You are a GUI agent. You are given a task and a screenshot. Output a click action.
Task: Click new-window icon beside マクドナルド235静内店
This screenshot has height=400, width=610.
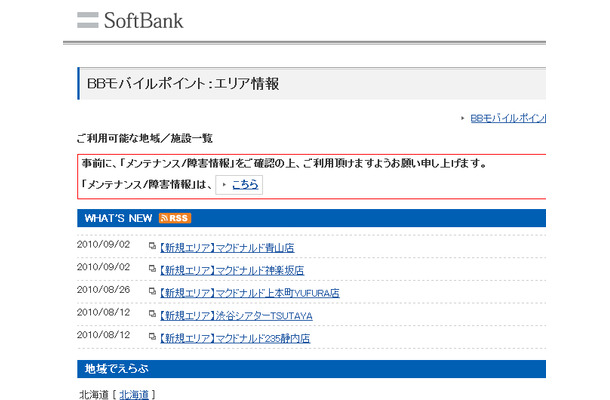click(x=152, y=336)
